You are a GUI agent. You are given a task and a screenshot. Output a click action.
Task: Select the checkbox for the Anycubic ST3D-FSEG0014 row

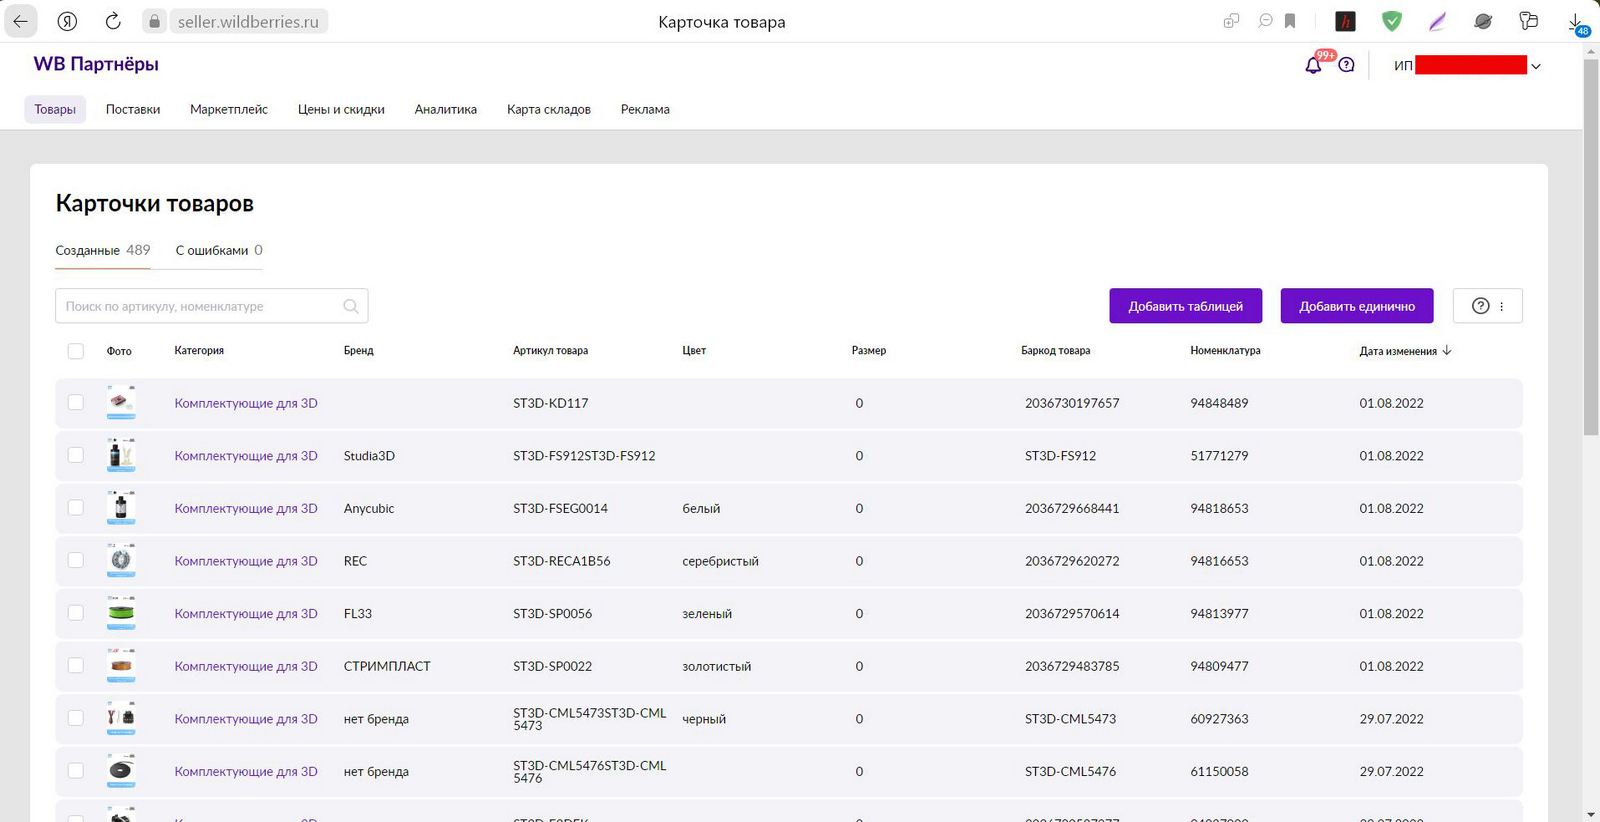pos(76,507)
